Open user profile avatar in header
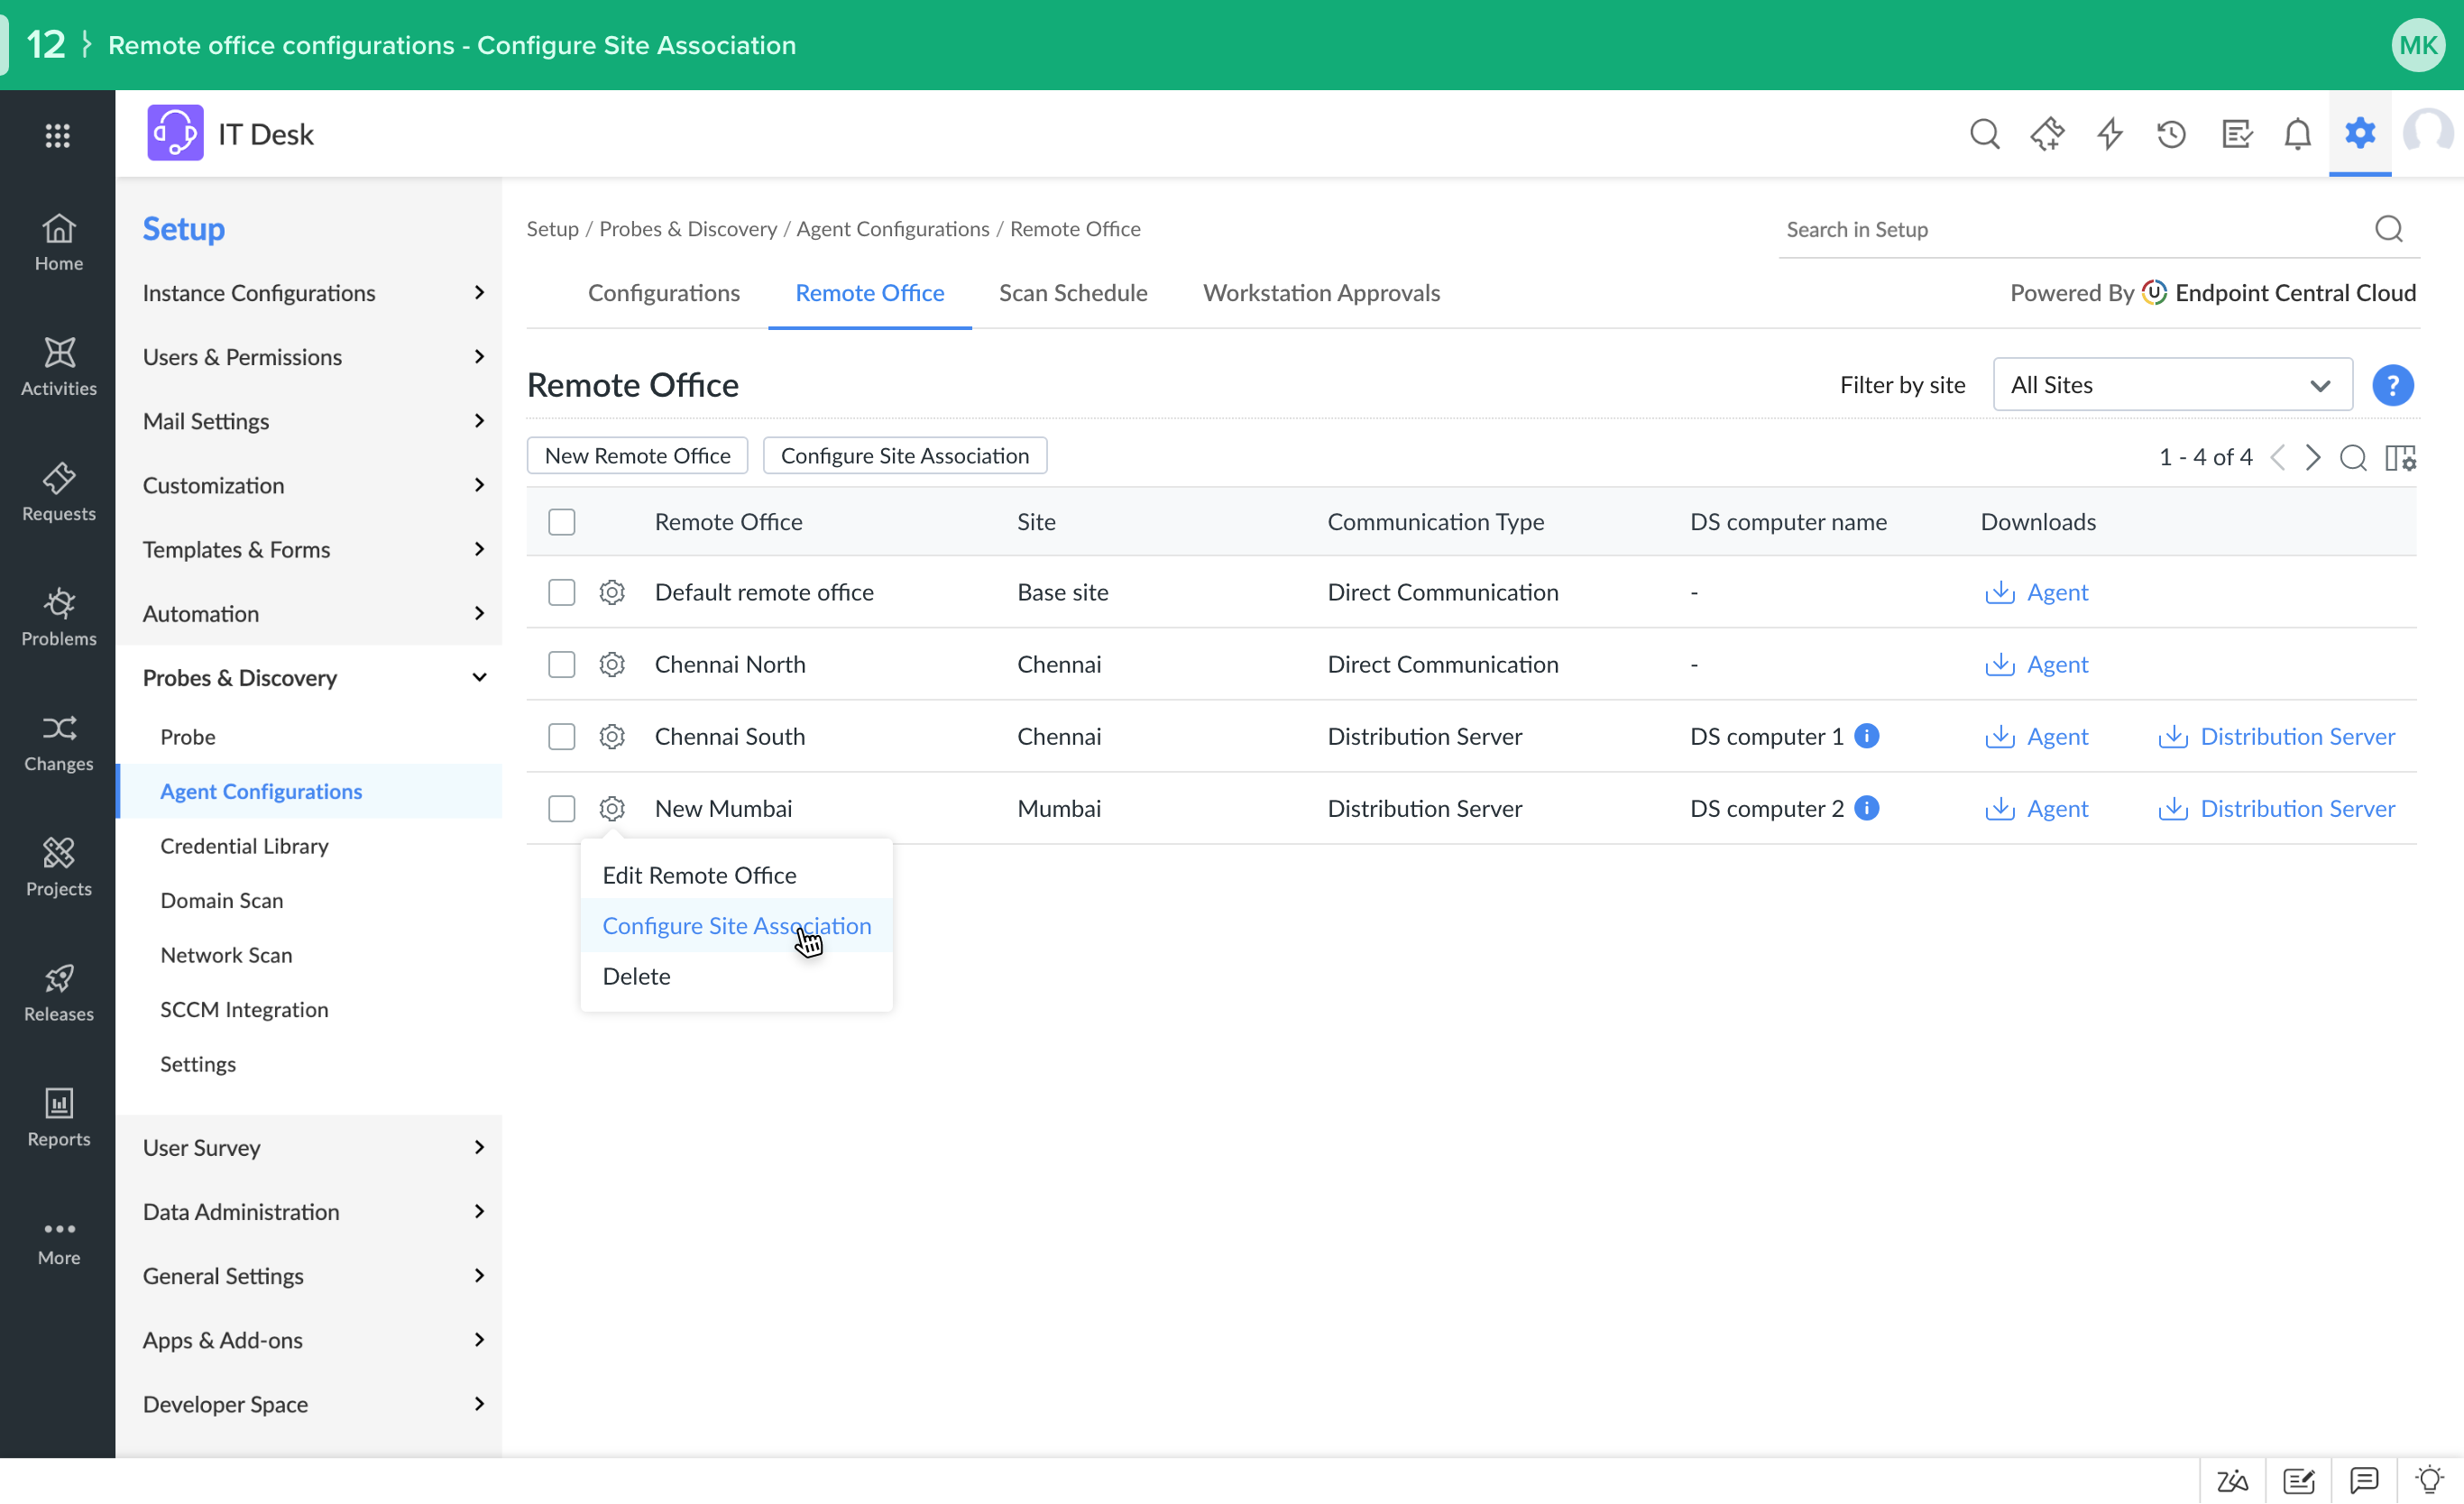The height and width of the screenshot is (1504, 2464). (x=2428, y=133)
